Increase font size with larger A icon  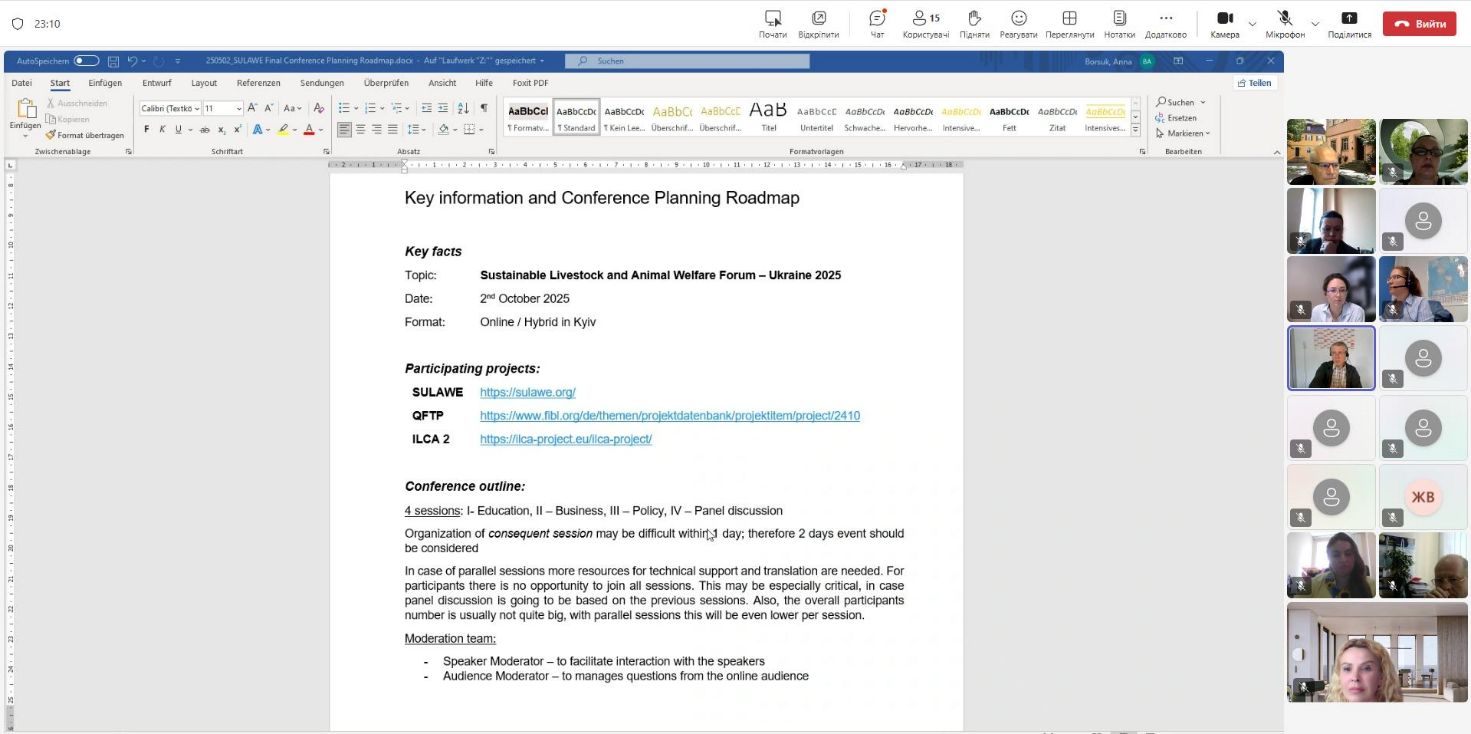[252, 108]
